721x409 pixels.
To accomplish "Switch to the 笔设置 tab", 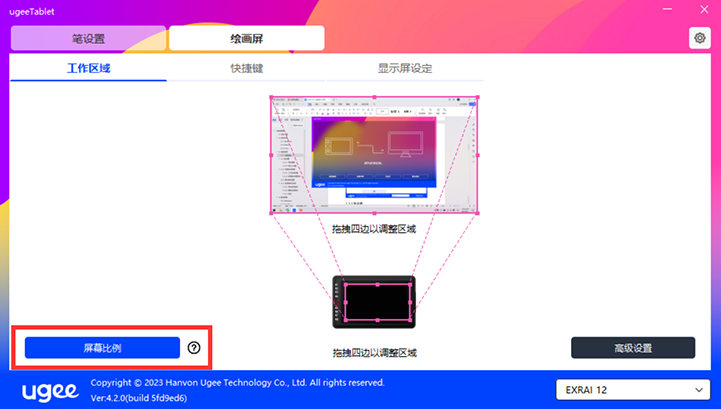I will (x=88, y=38).
